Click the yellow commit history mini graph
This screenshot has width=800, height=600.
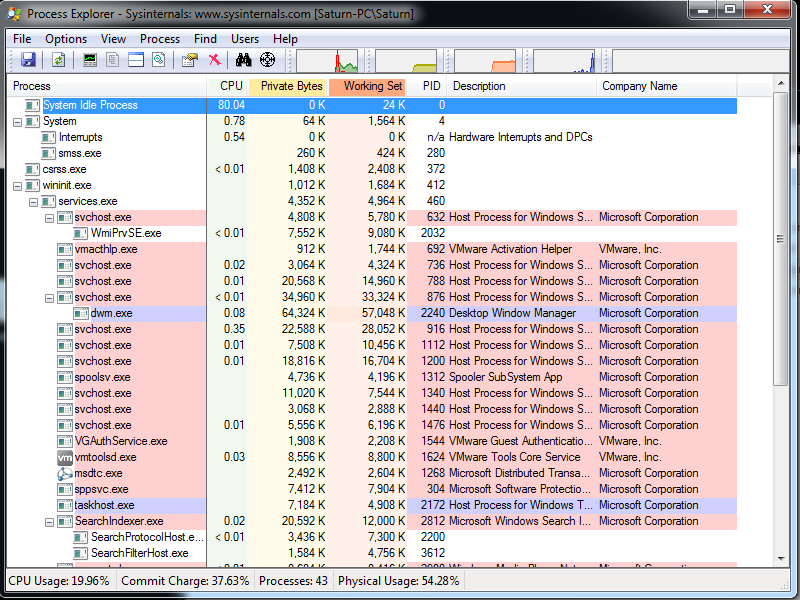point(406,61)
